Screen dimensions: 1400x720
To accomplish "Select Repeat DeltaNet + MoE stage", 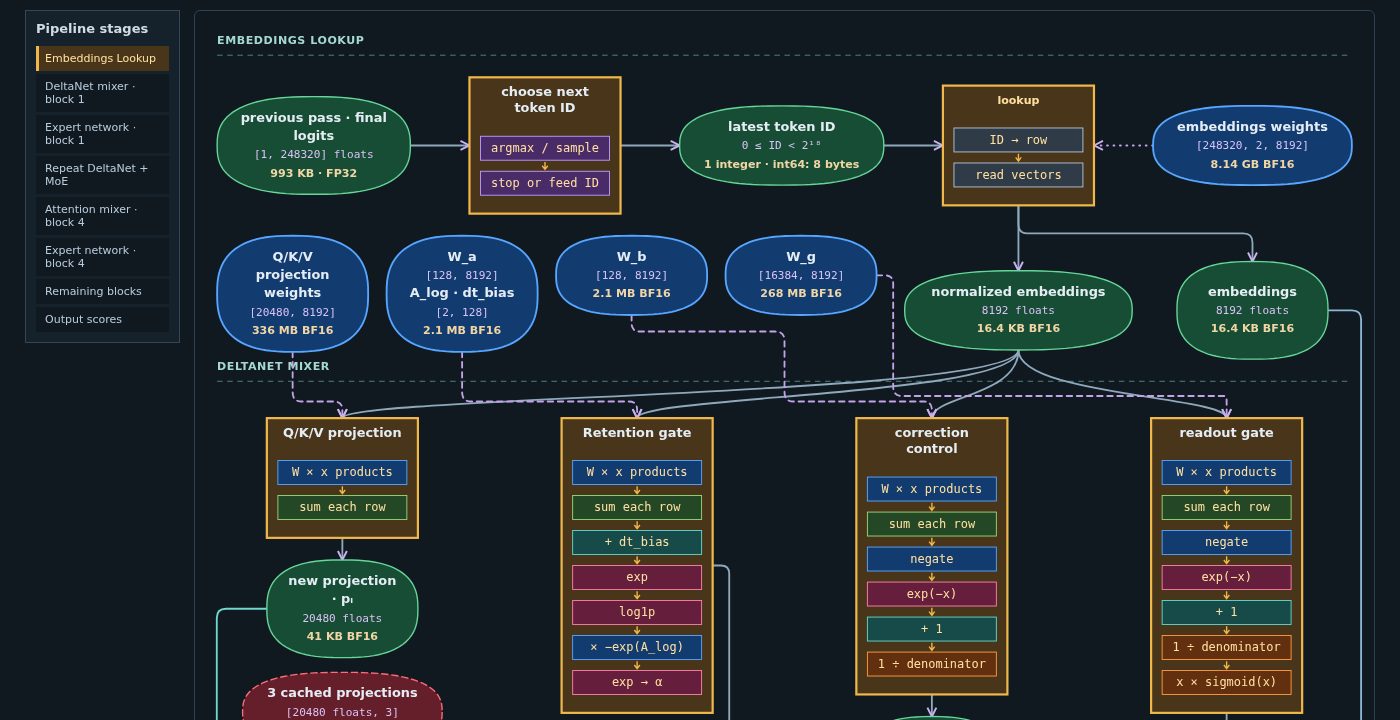I will pyautogui.click(x=103, y=175).
